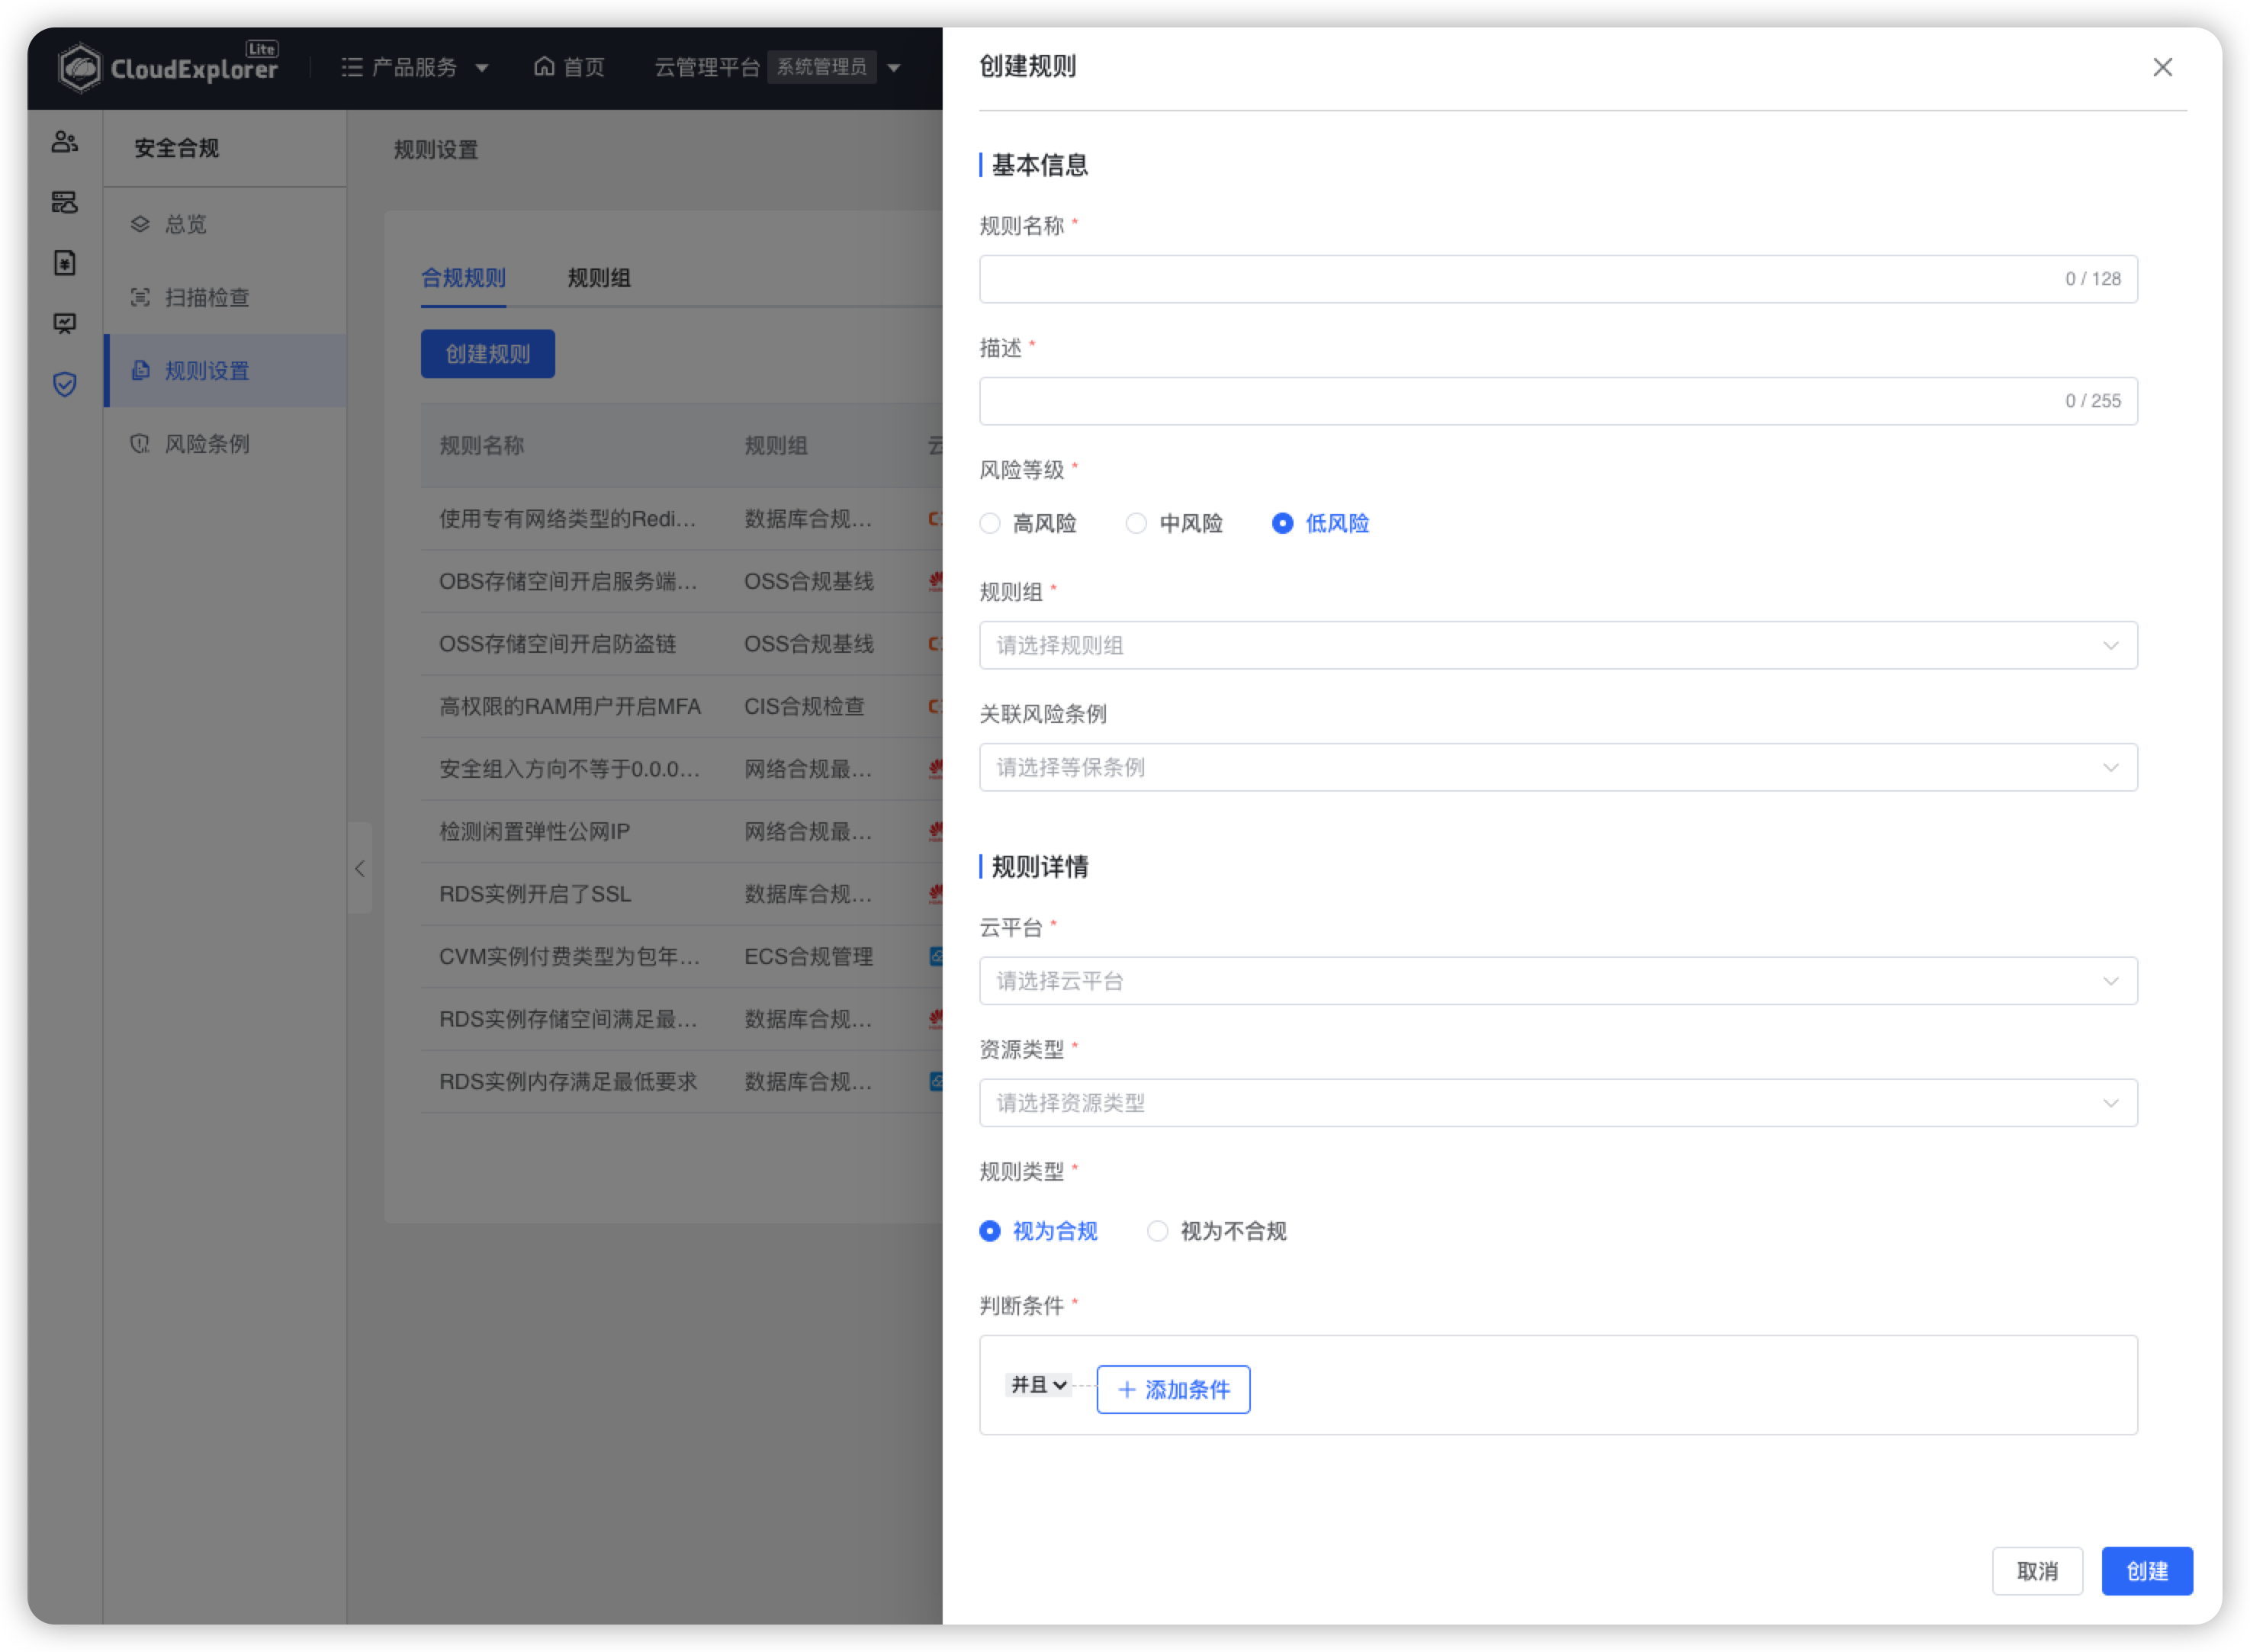Click the CloudExplorer logo icon
The image size is (2250, 1652).
point(80,68)
